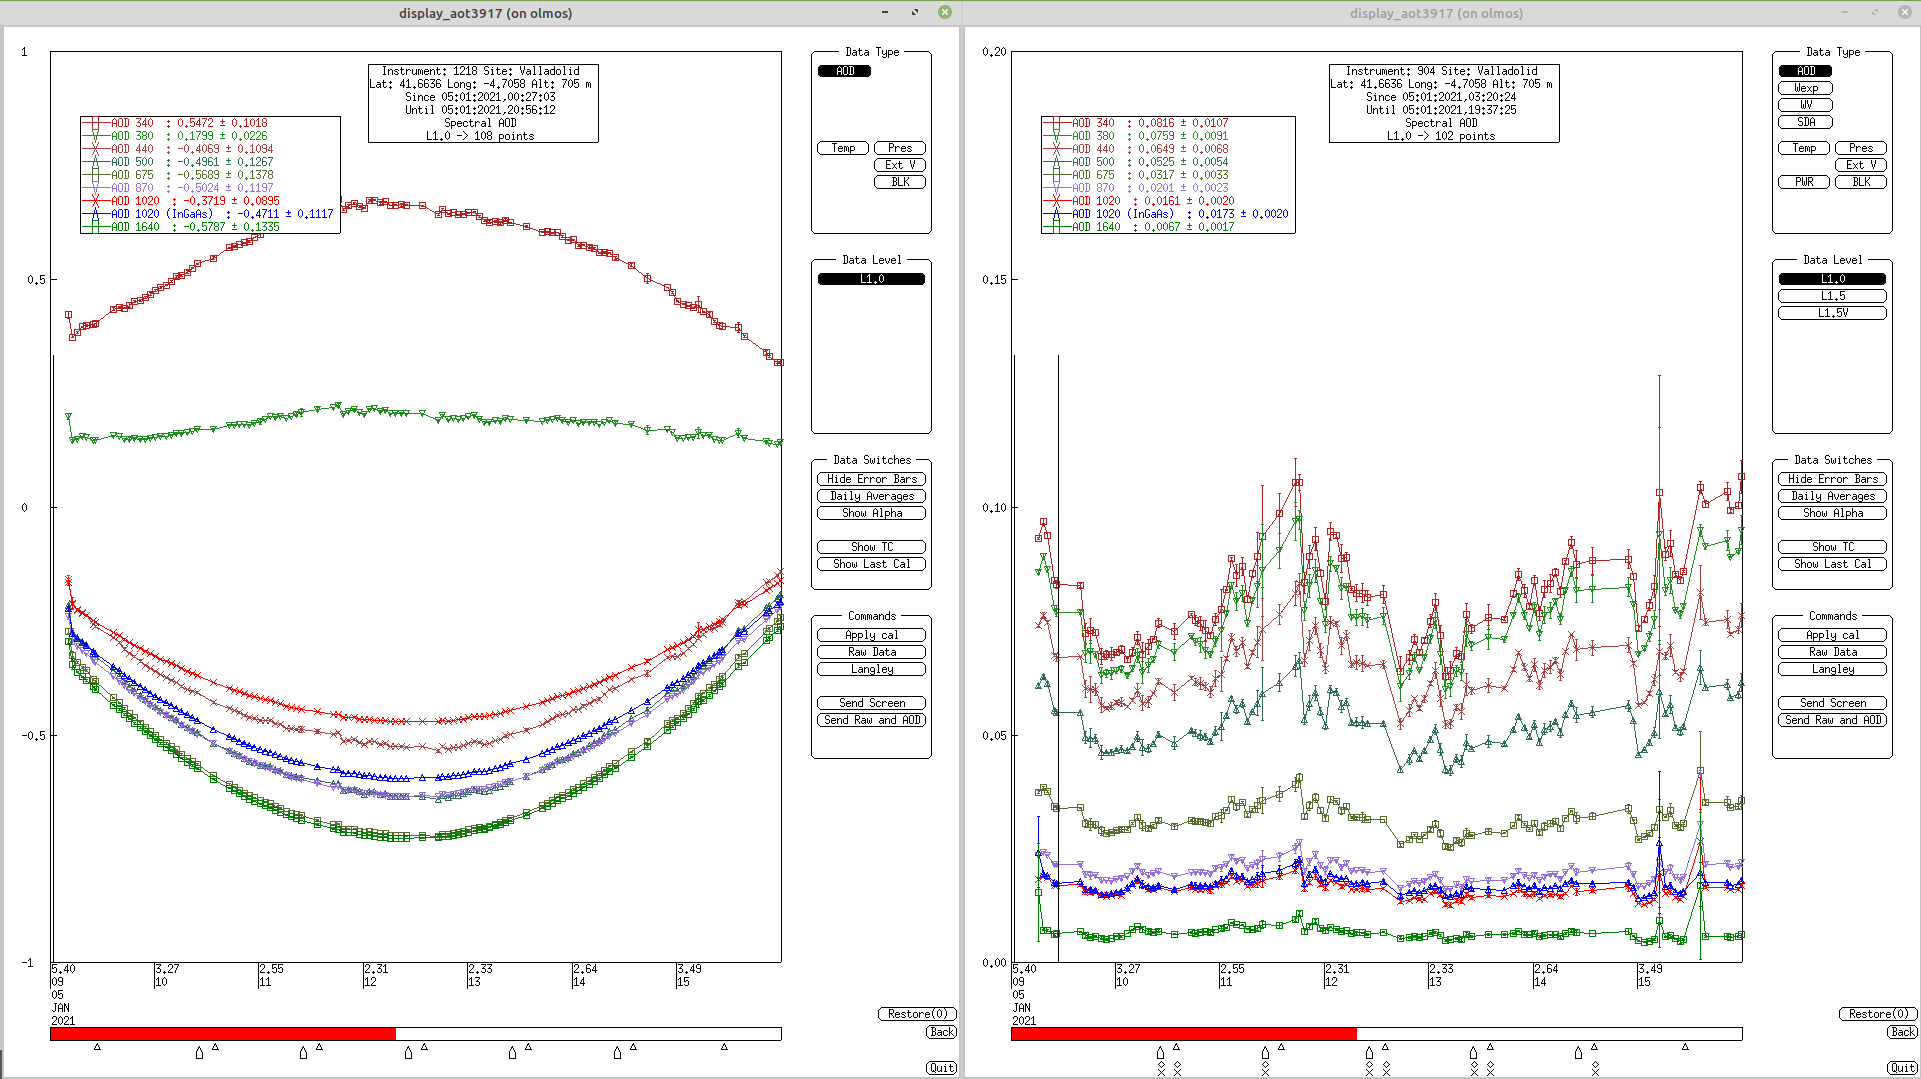Image resolution: width=1921 pixels, height=1079 pixels.
Task: Open Pres data in right window
Action: click(x=1861, y=148)
